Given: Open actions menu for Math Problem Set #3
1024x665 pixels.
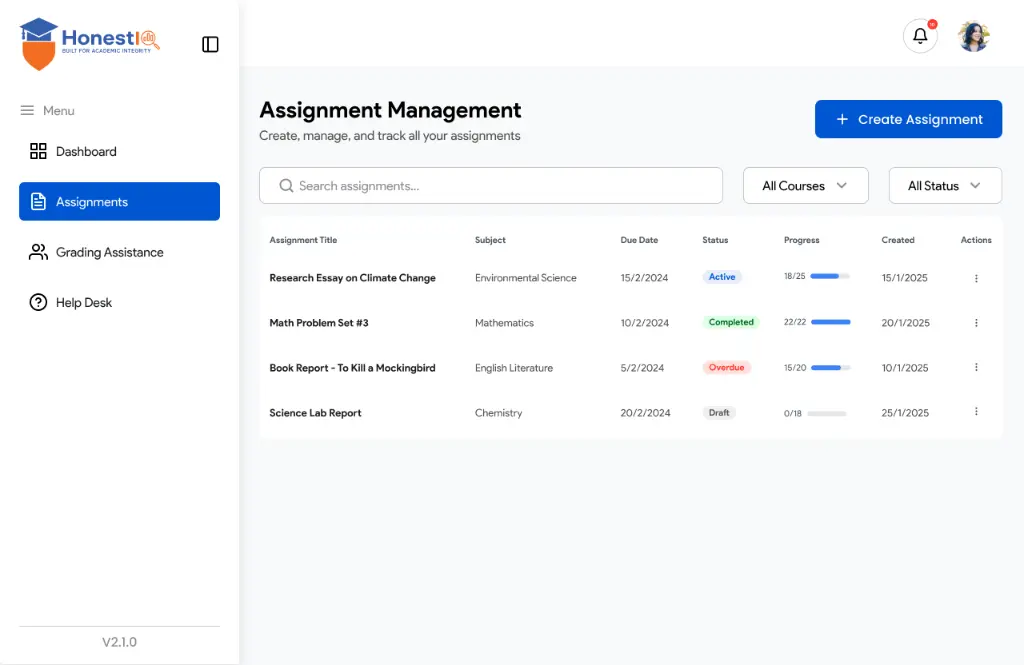Looking at the screenshot, I should 976,323.
